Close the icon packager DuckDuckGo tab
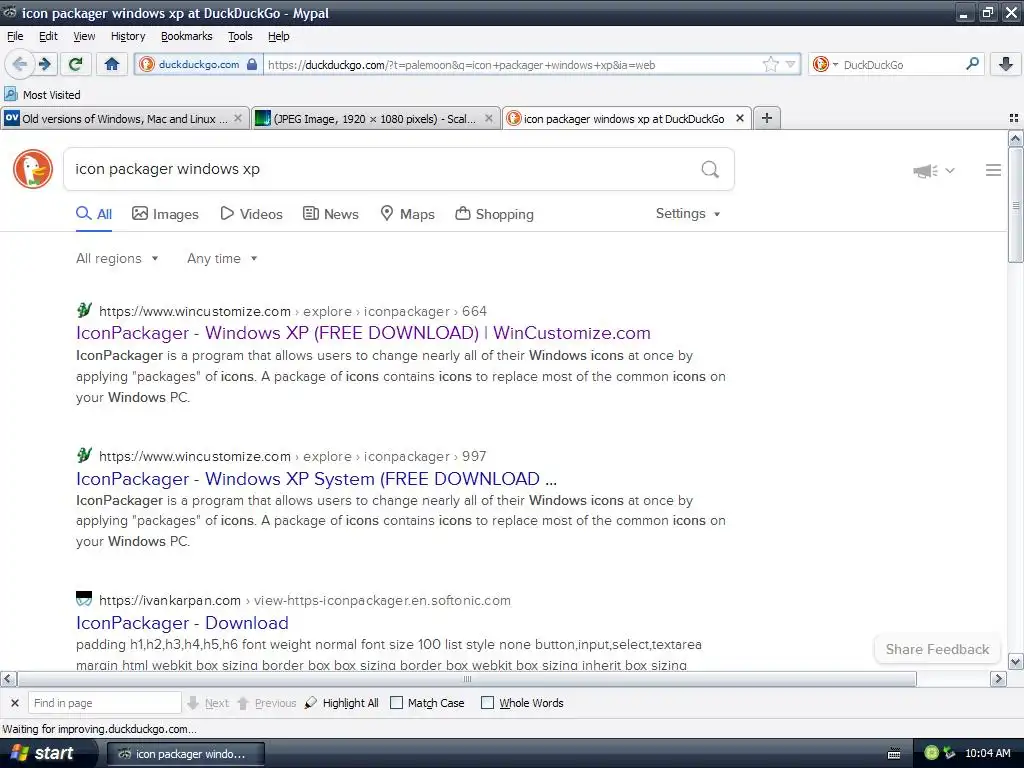This screenshot has height=768, width=1024. 740,118
